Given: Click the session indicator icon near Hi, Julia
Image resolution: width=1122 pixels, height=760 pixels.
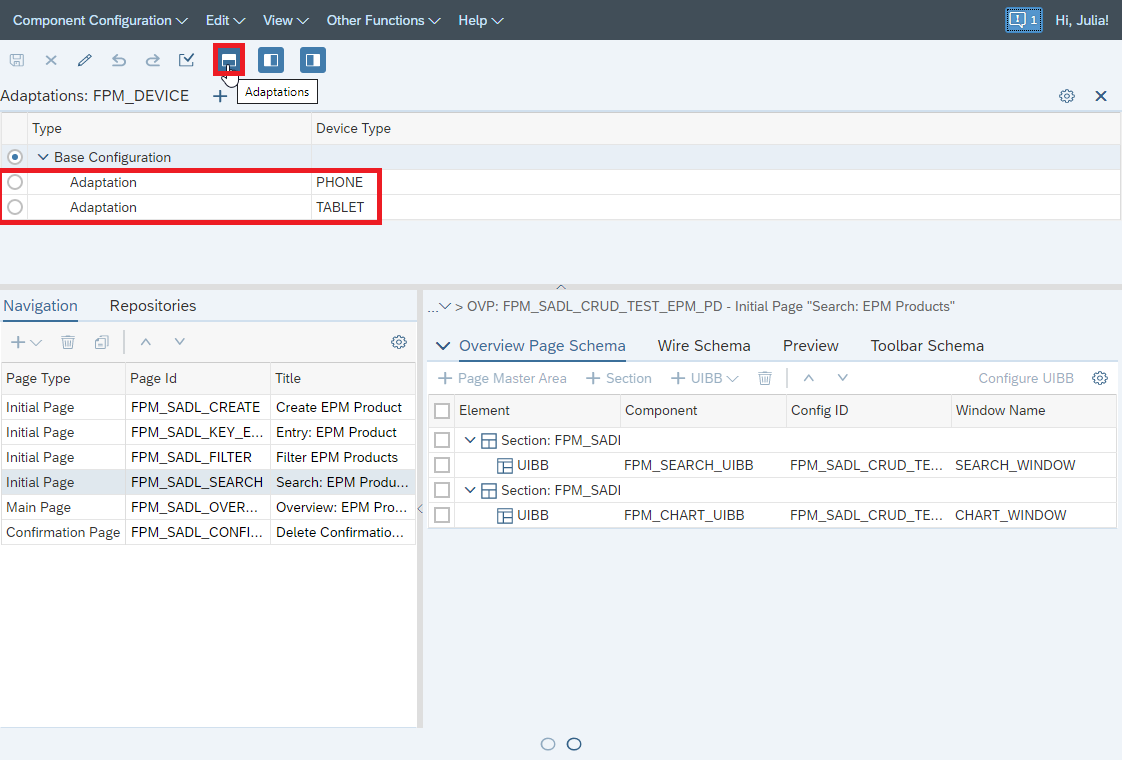Looking at the screenshot, I should tap(1023, 19).
